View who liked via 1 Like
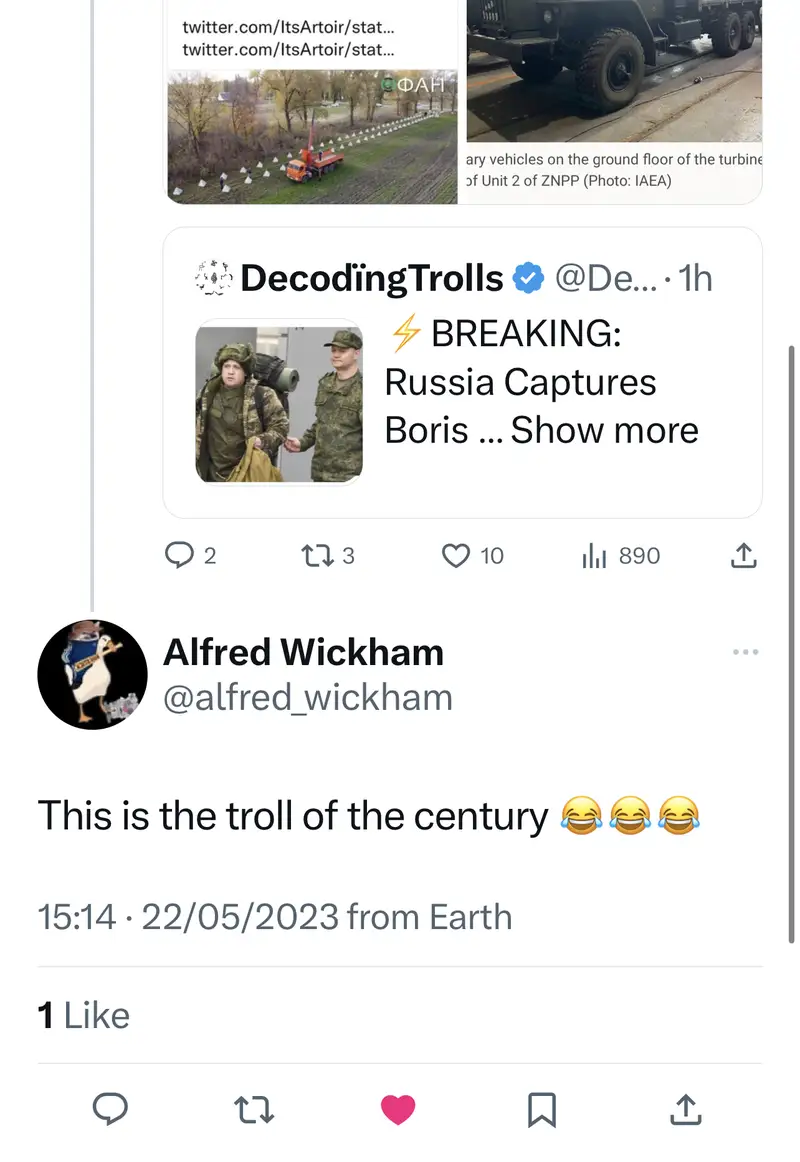 click(x=84, y=1015)
